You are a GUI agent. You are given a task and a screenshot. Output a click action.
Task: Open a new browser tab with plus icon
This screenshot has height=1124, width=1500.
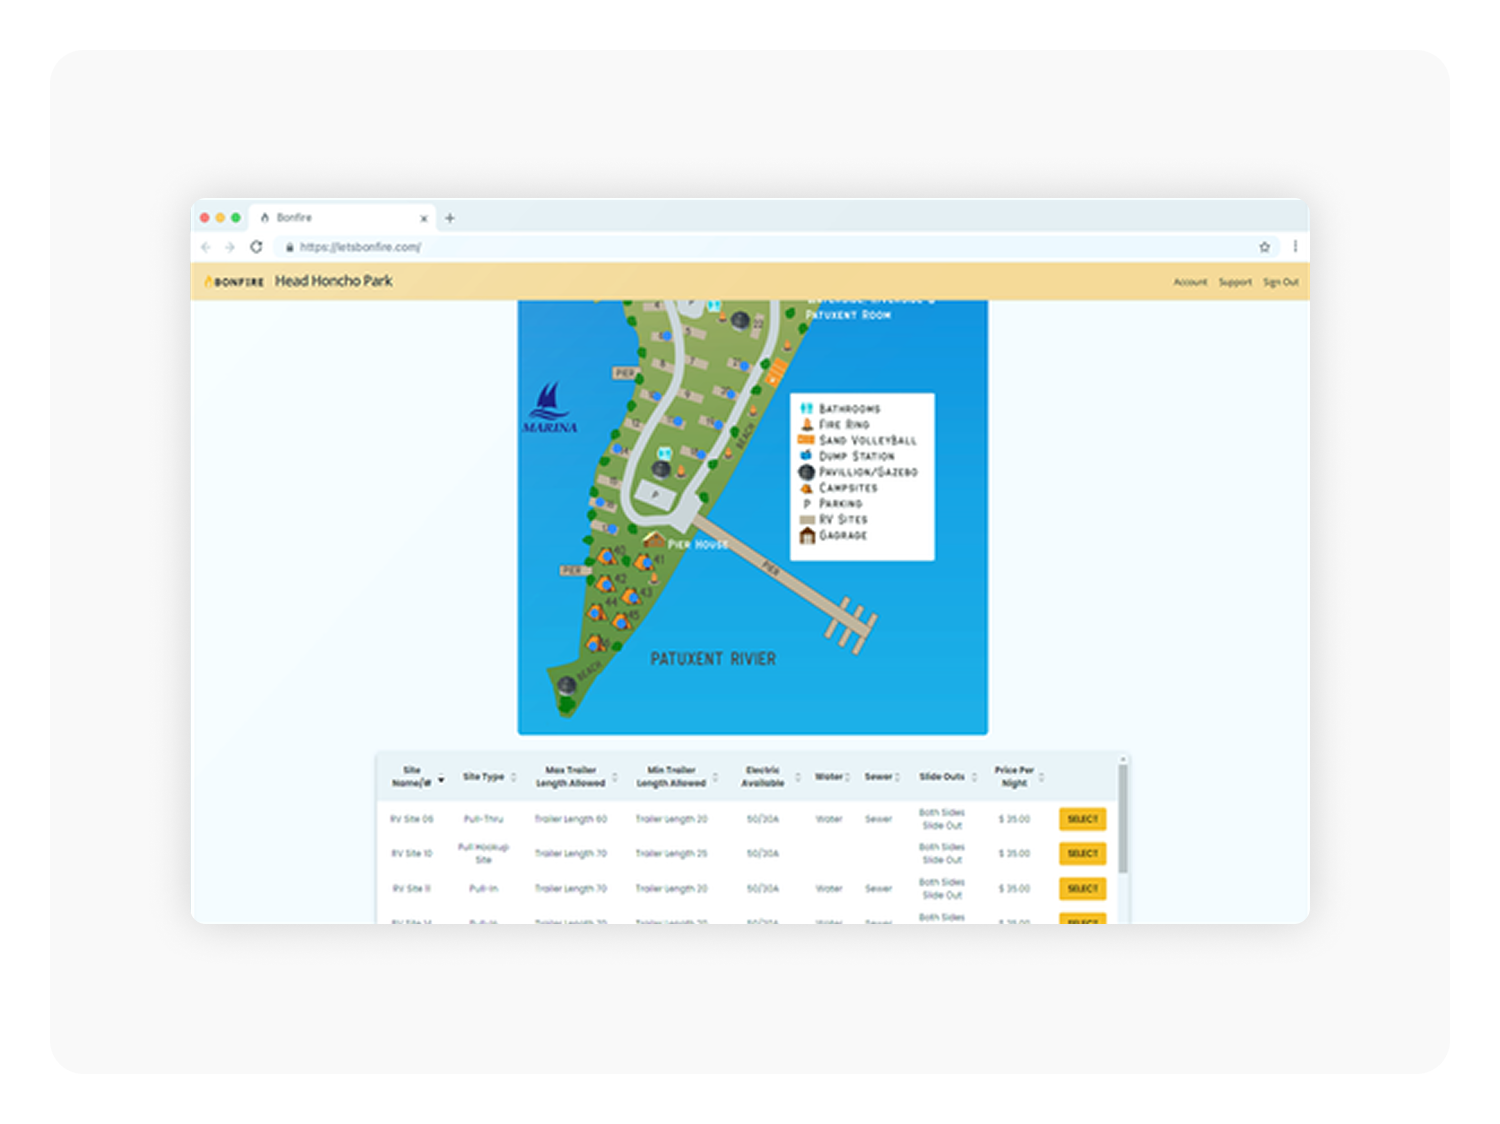450,217
